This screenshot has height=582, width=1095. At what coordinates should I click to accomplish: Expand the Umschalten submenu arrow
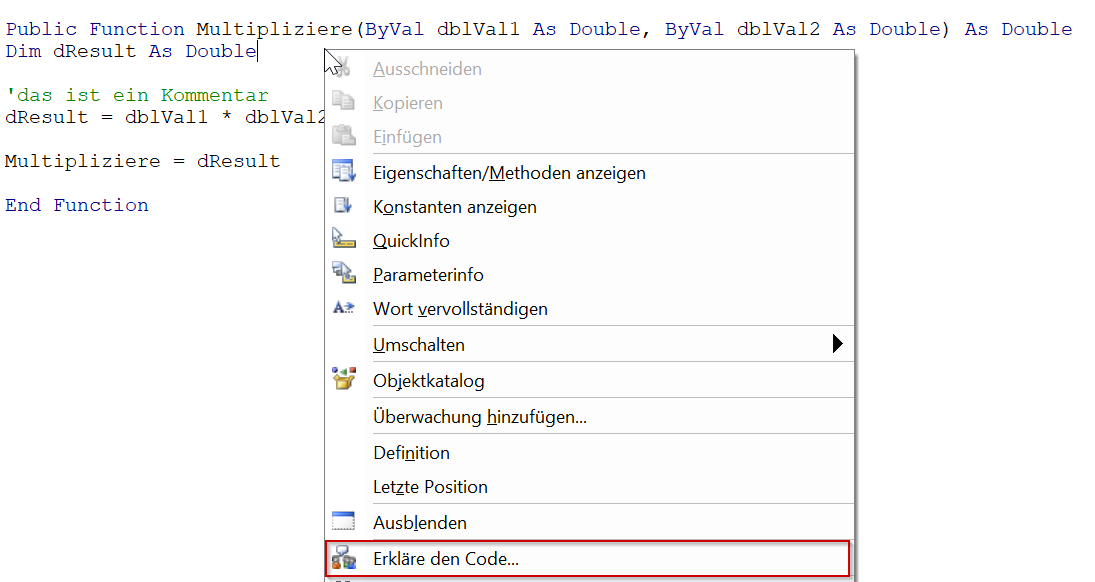pos(837,344)
